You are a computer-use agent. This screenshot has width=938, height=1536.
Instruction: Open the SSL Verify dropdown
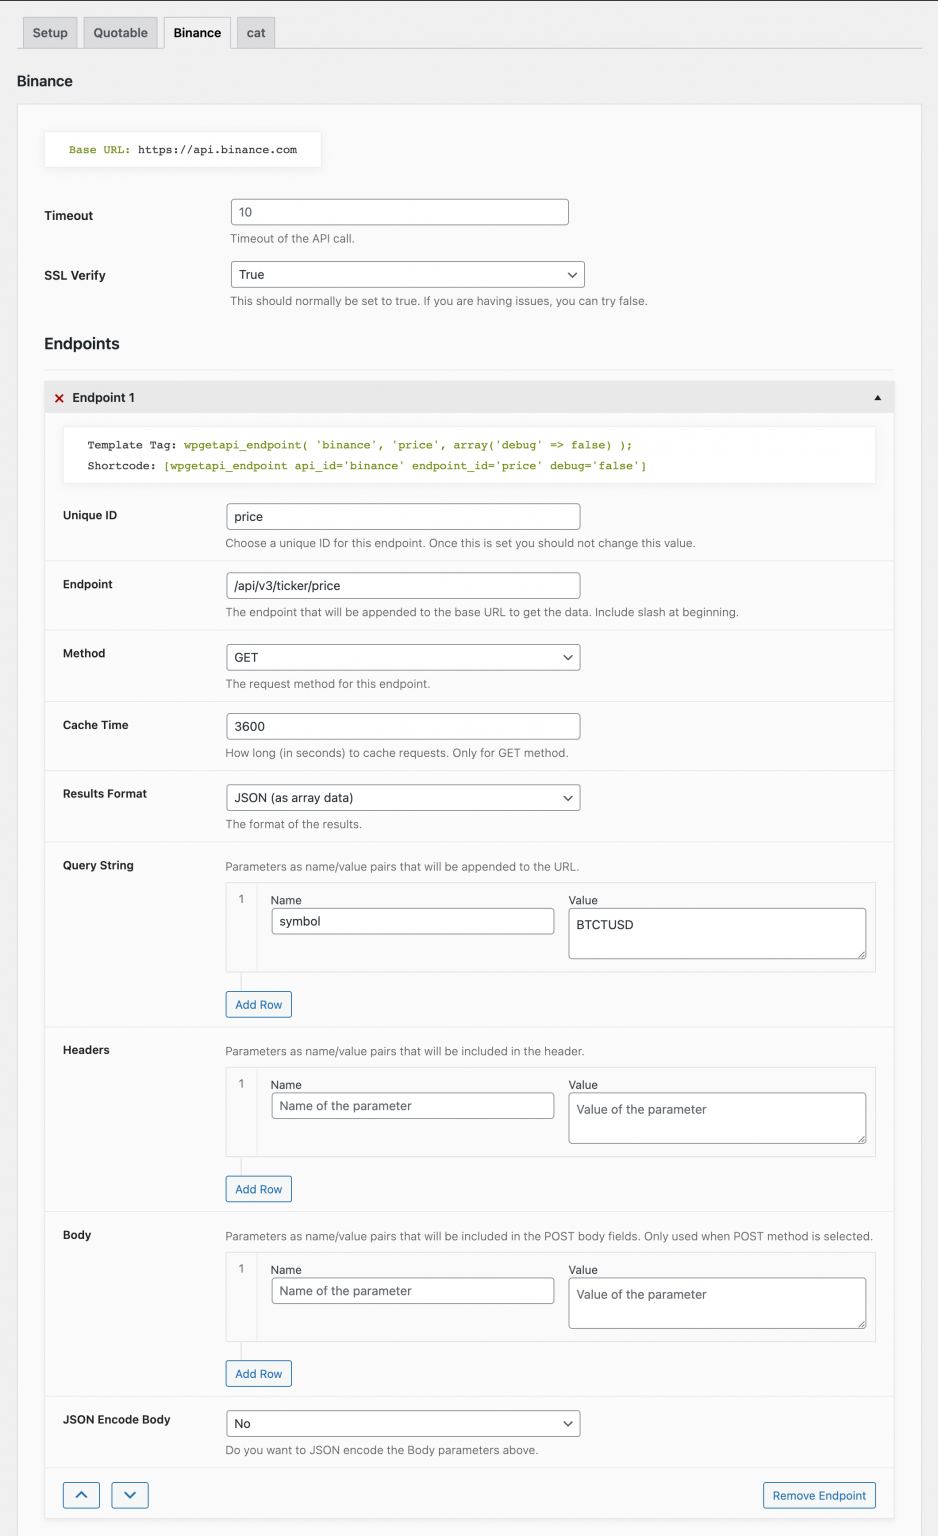(x=406, y=274)
